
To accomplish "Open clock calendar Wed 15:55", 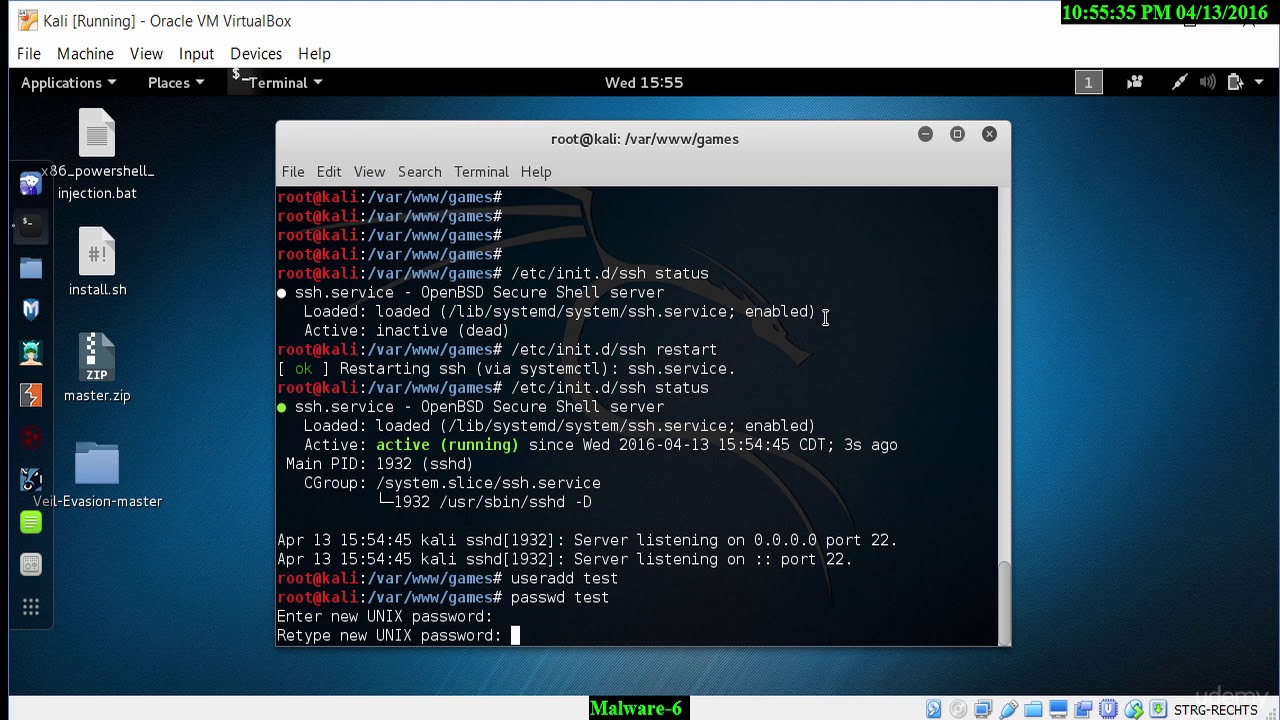I will (644, 83).
